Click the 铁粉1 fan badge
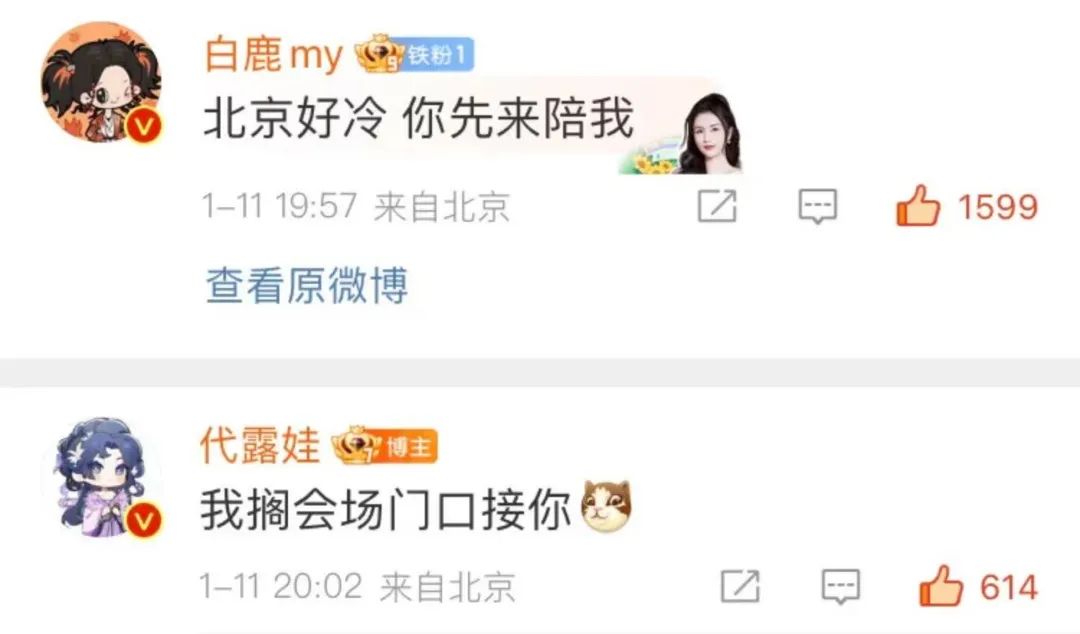 [438, 54]
